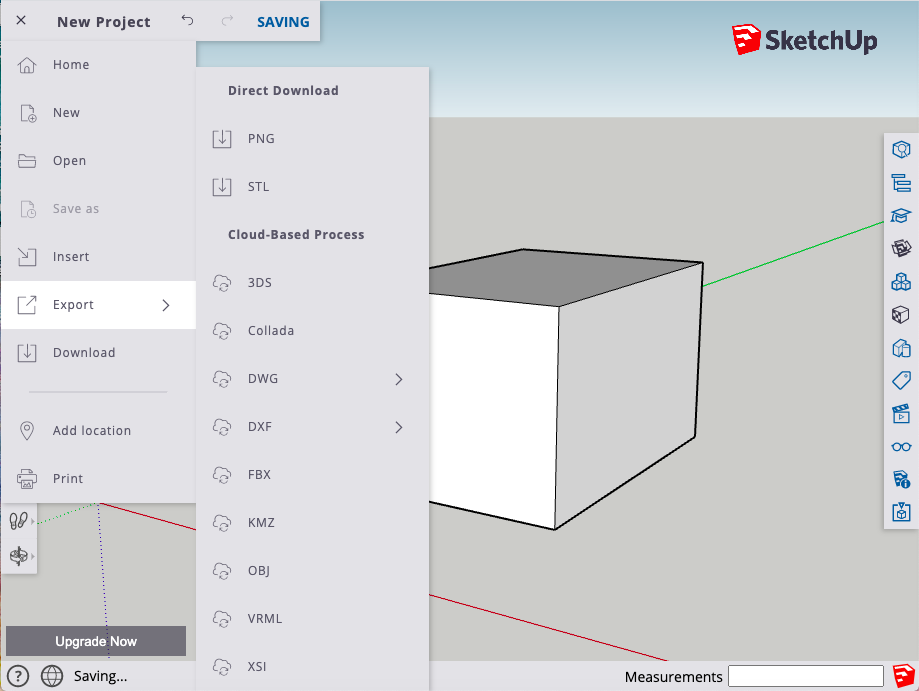Open the Scenes panel
The height and width of the screenshot is (691, 919).
(x=900, y=413)
